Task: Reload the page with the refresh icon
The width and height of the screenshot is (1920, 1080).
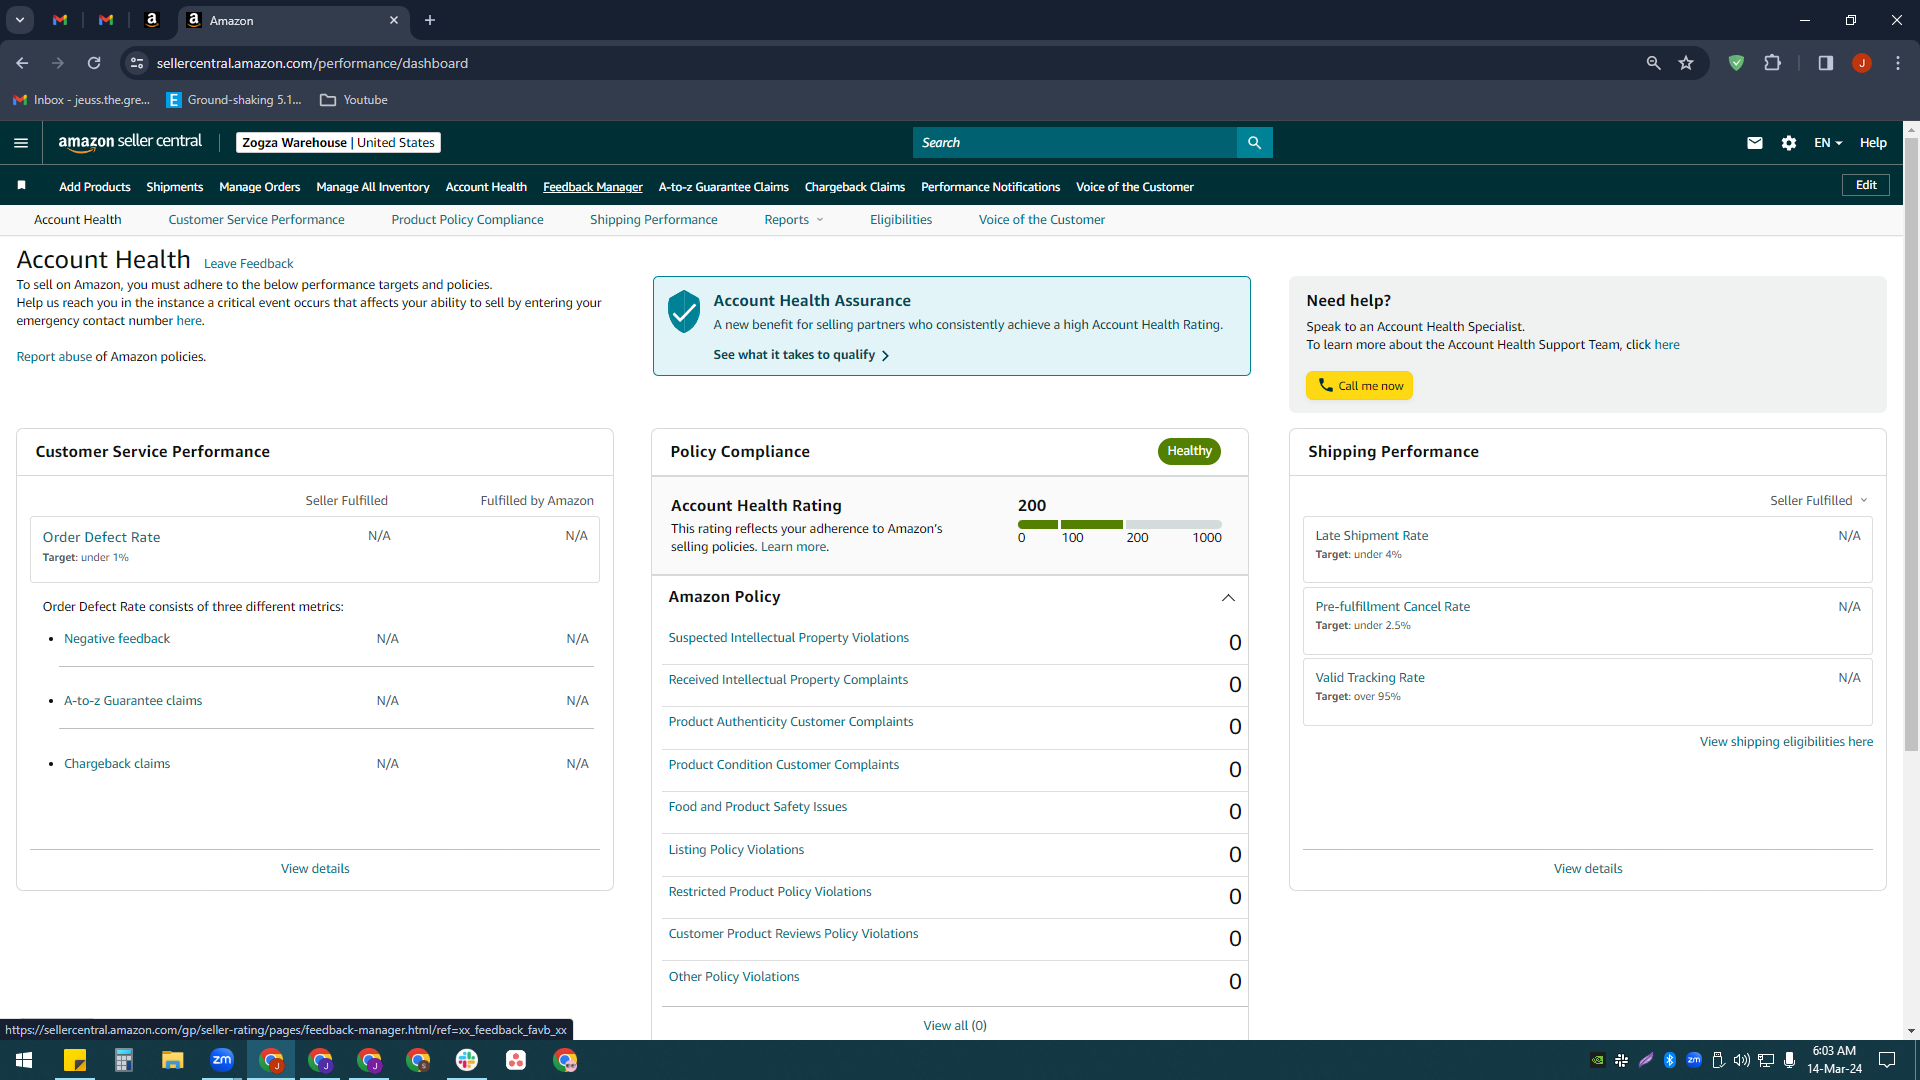Action: 94,63
